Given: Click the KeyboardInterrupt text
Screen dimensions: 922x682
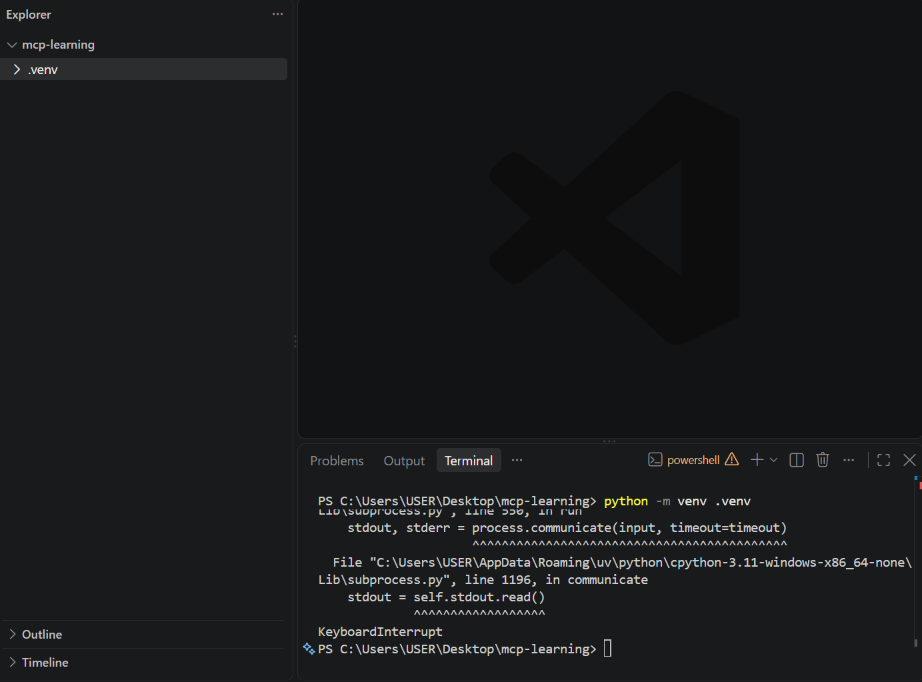Looking at the screenshot, I should point(380,631).
